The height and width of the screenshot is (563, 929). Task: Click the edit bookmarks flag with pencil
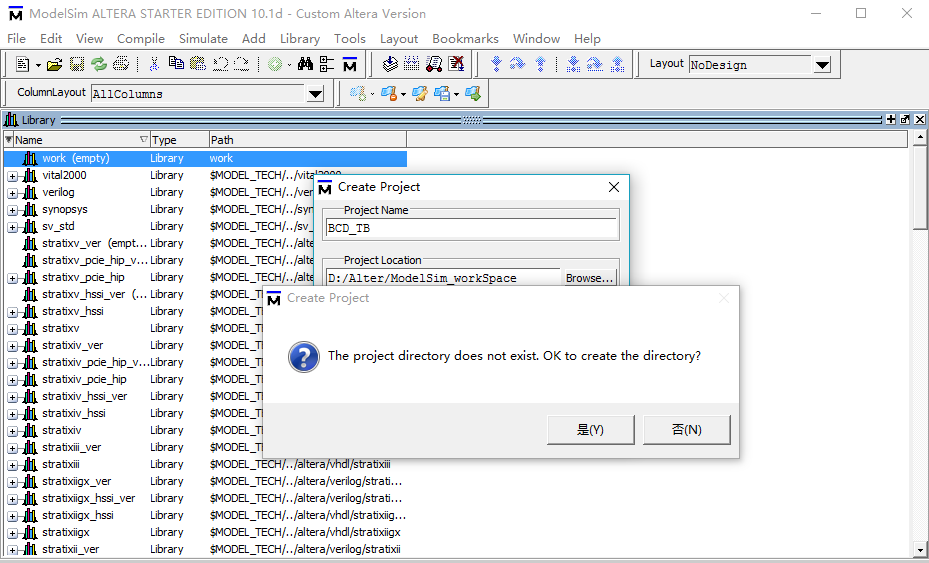[x=420, y=94]
